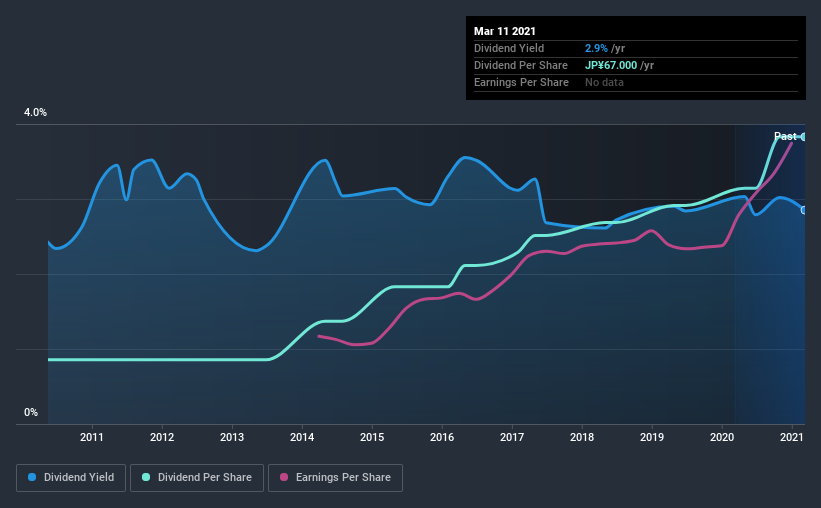
Task: Click the No data earnings value
Action: (x=604, y=82)
